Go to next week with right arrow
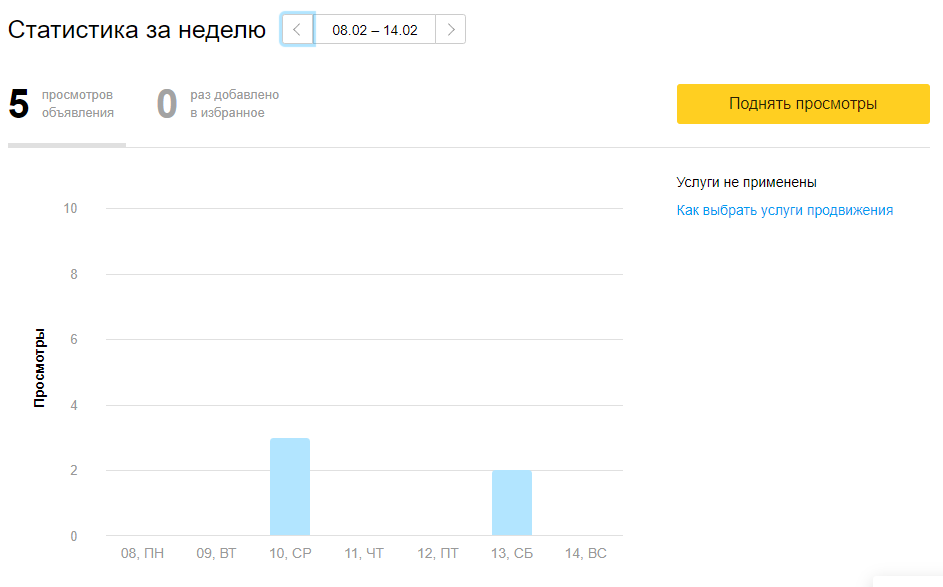 pos(450,29)
